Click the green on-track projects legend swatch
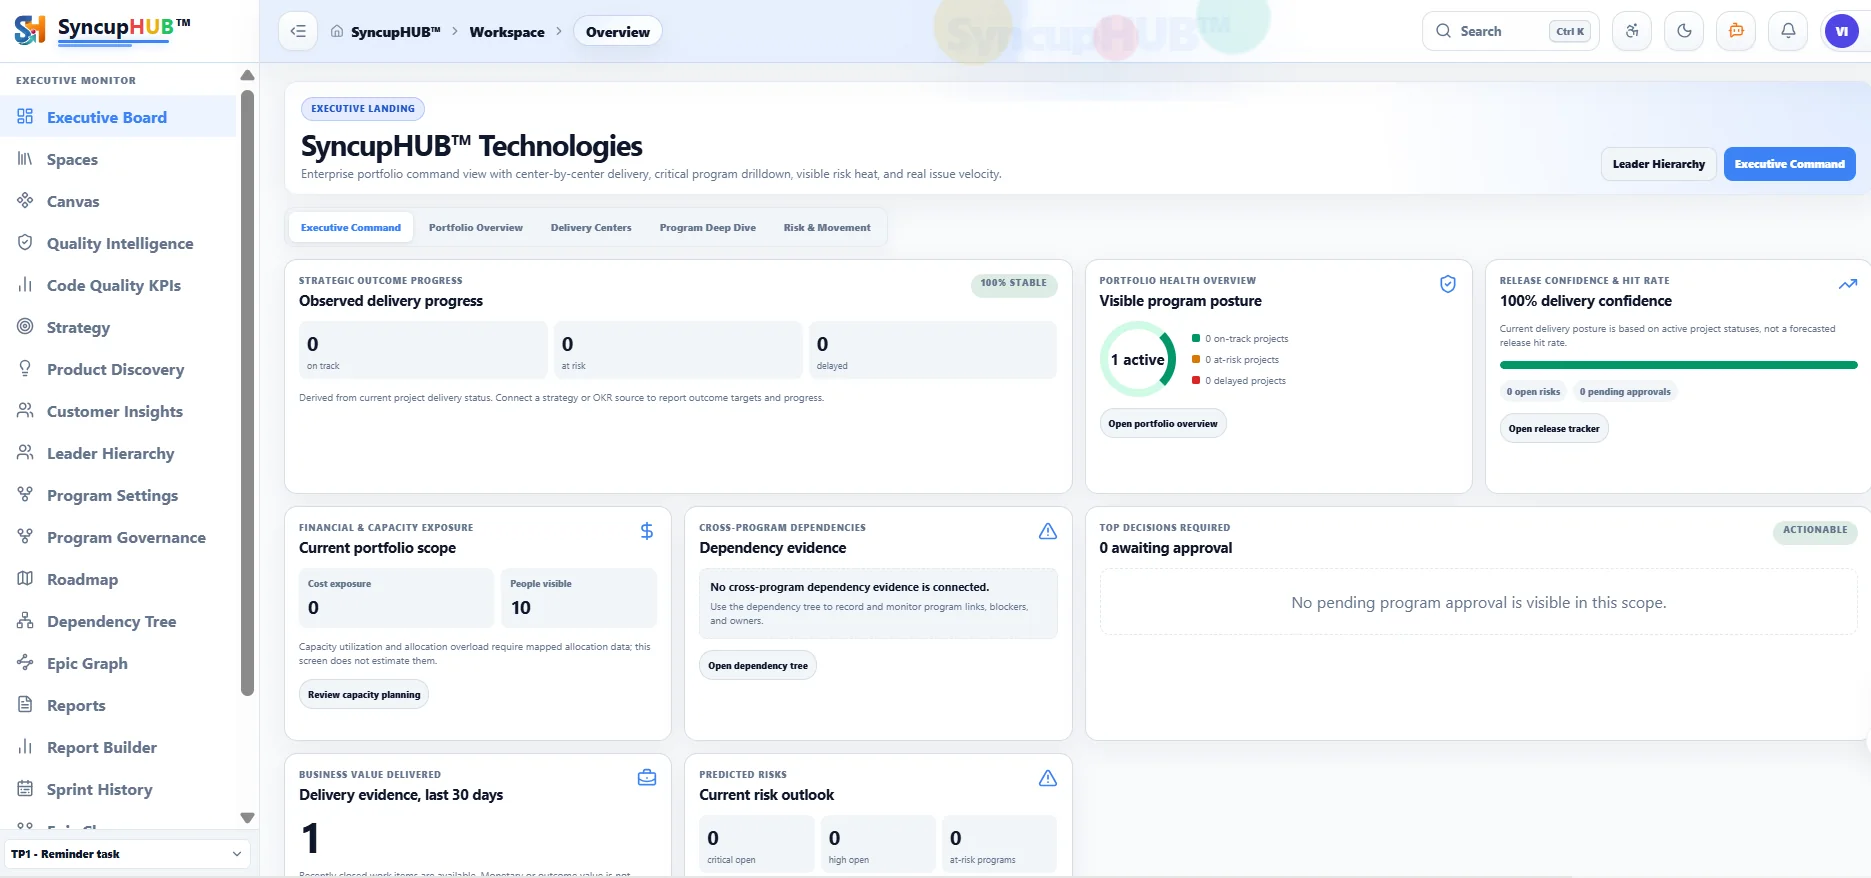1871x878 pixels. click(x=1196, y=338)
